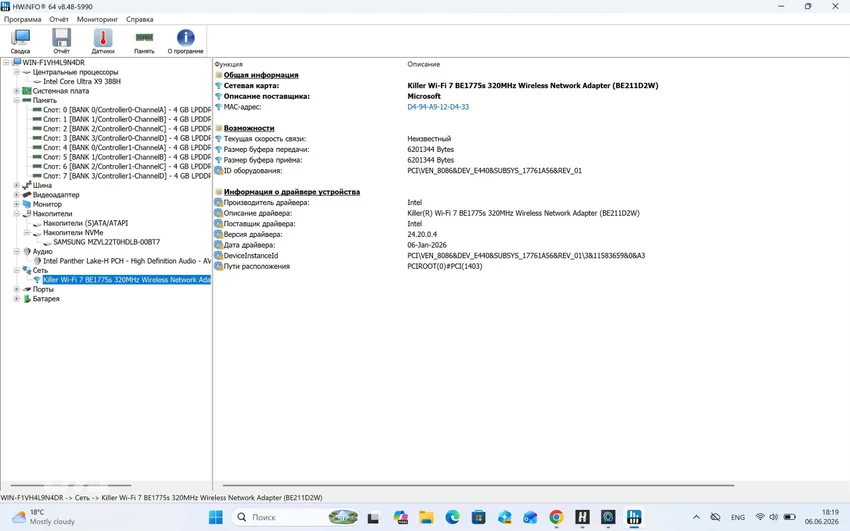Show hidden tray icons chevron

coord(696,517)
